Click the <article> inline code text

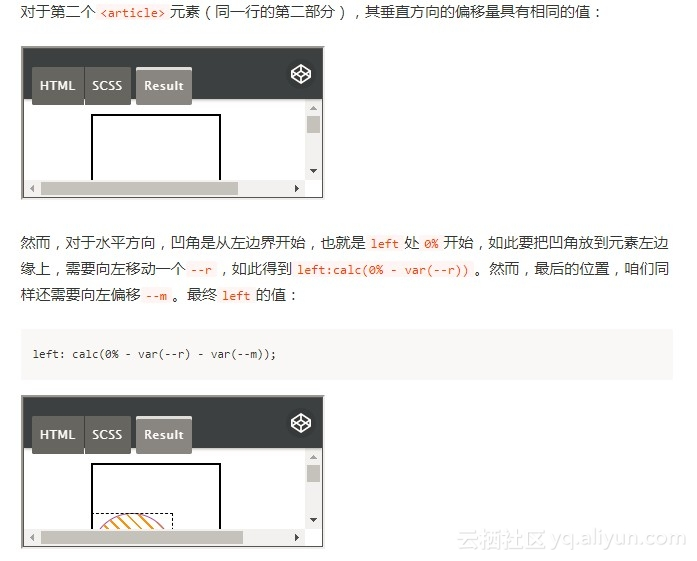click(132, 12)
